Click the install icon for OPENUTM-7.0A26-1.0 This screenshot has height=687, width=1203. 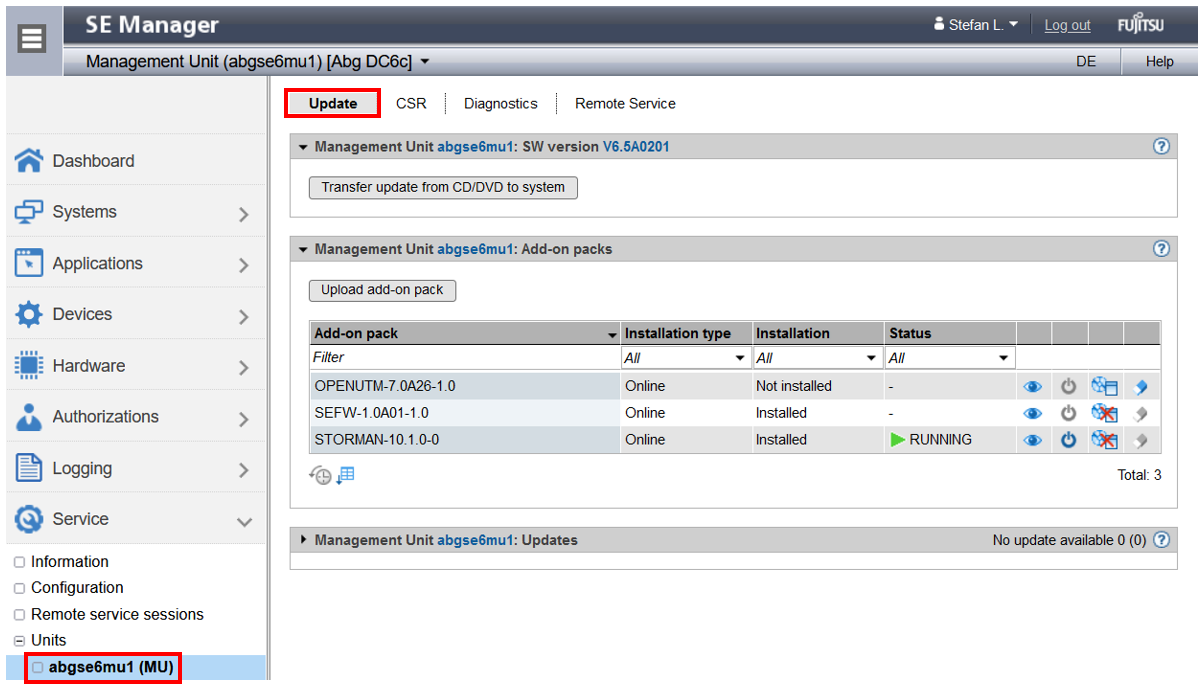[1104, 386]
